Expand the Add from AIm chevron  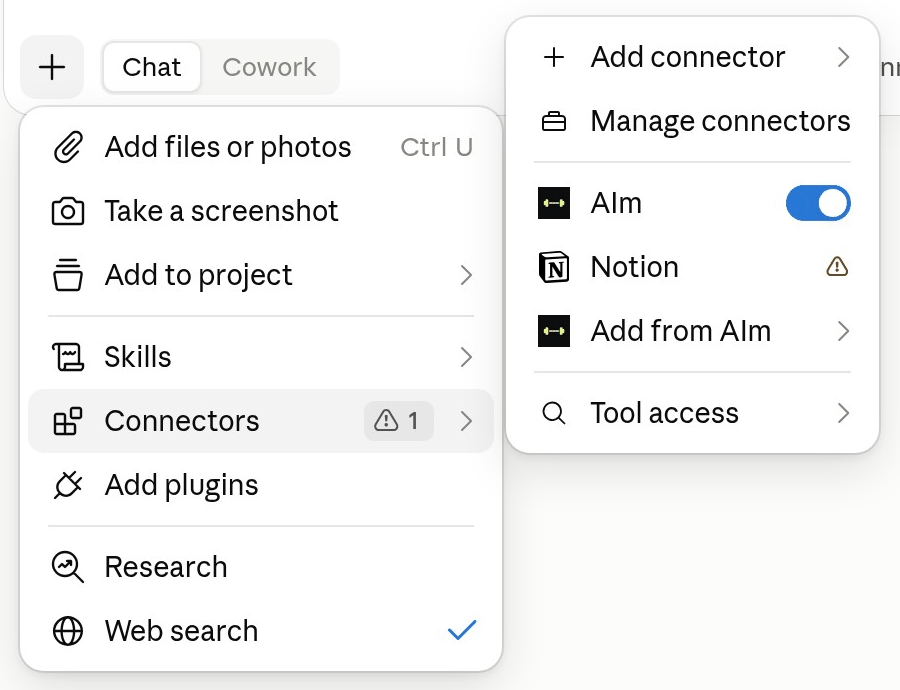tap(843, 331)
